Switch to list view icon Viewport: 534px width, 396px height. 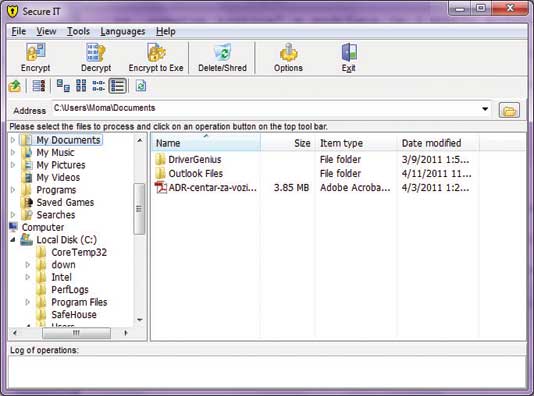[x=99, y=86]
